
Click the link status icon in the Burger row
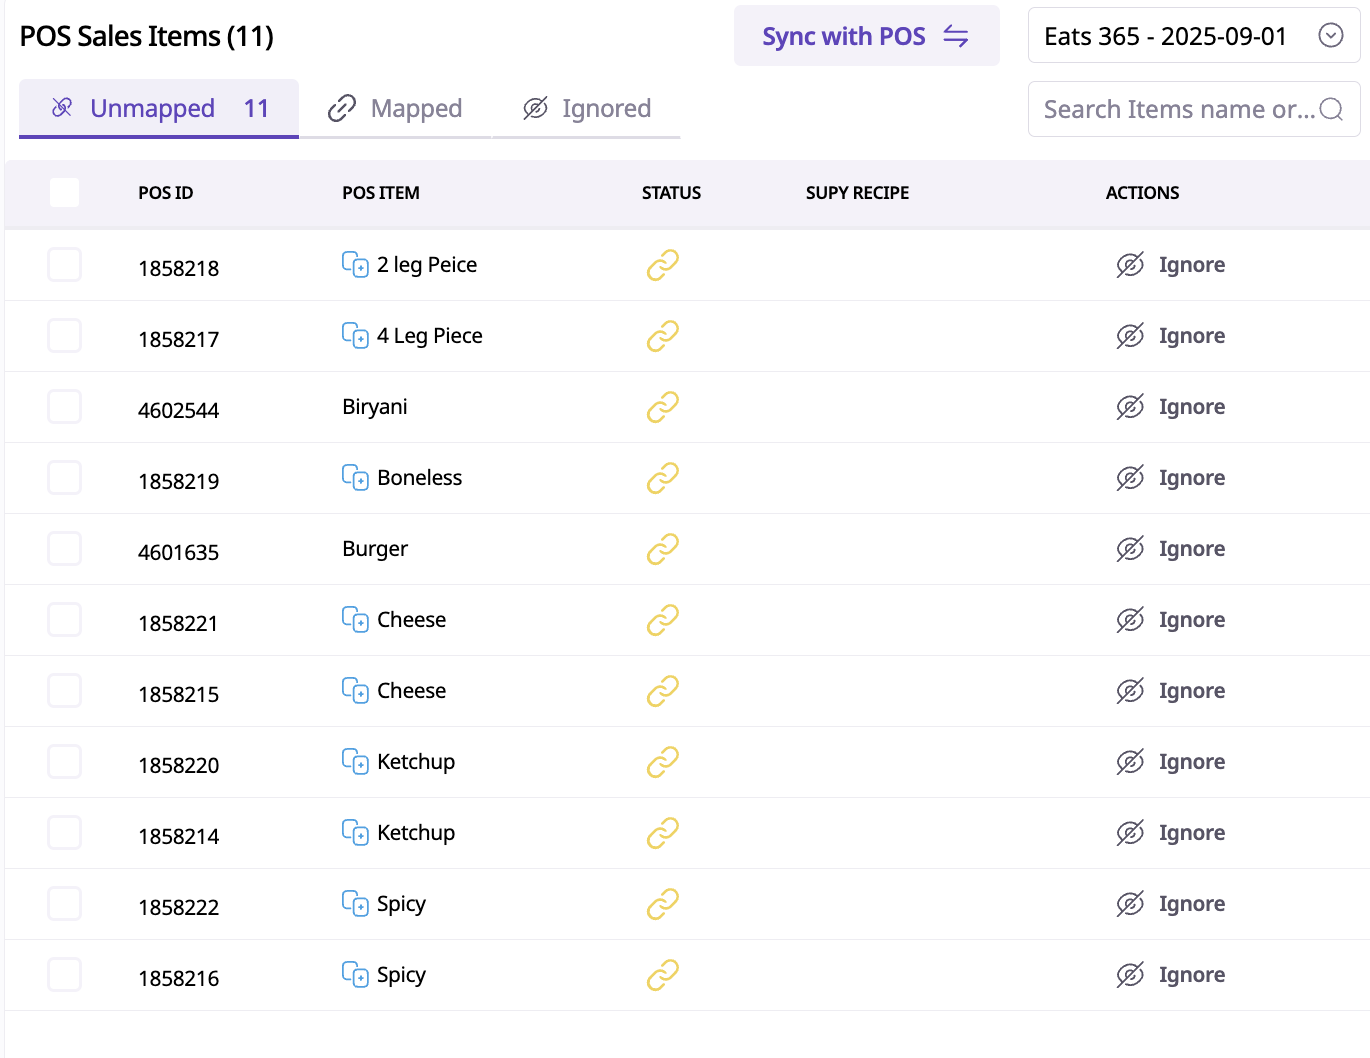coord(663,549)
